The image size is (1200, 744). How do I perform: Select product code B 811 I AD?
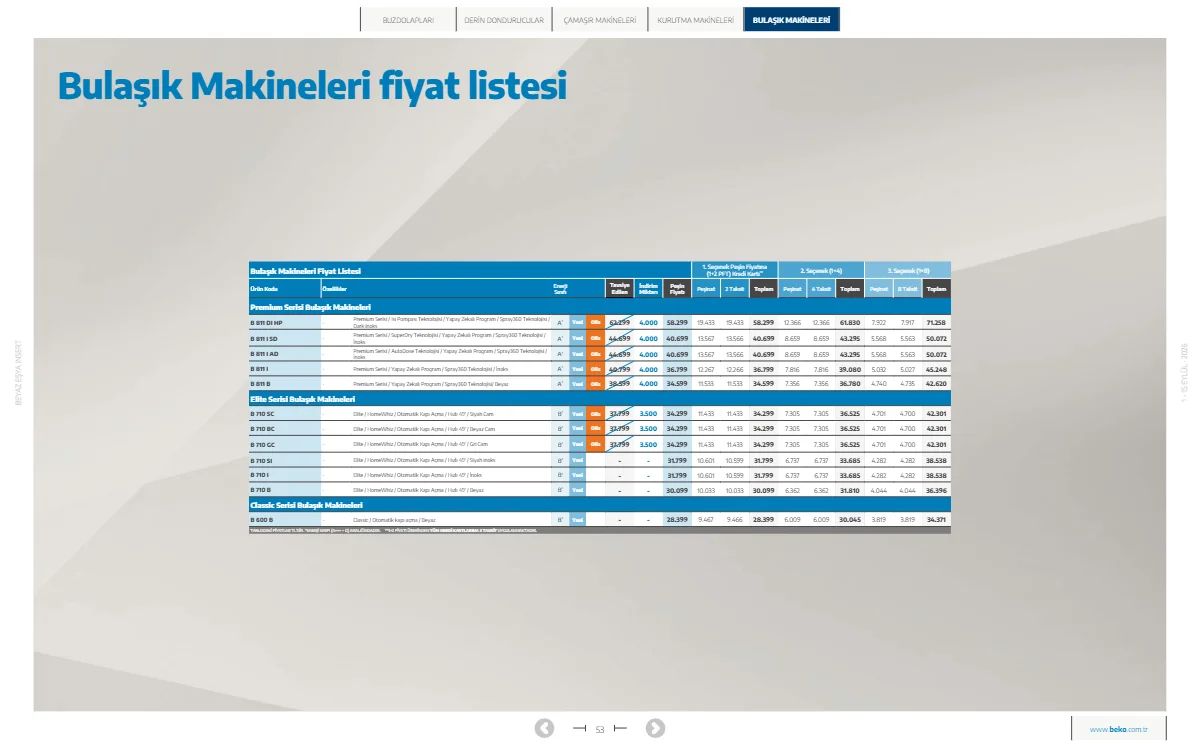click(264, 353)
